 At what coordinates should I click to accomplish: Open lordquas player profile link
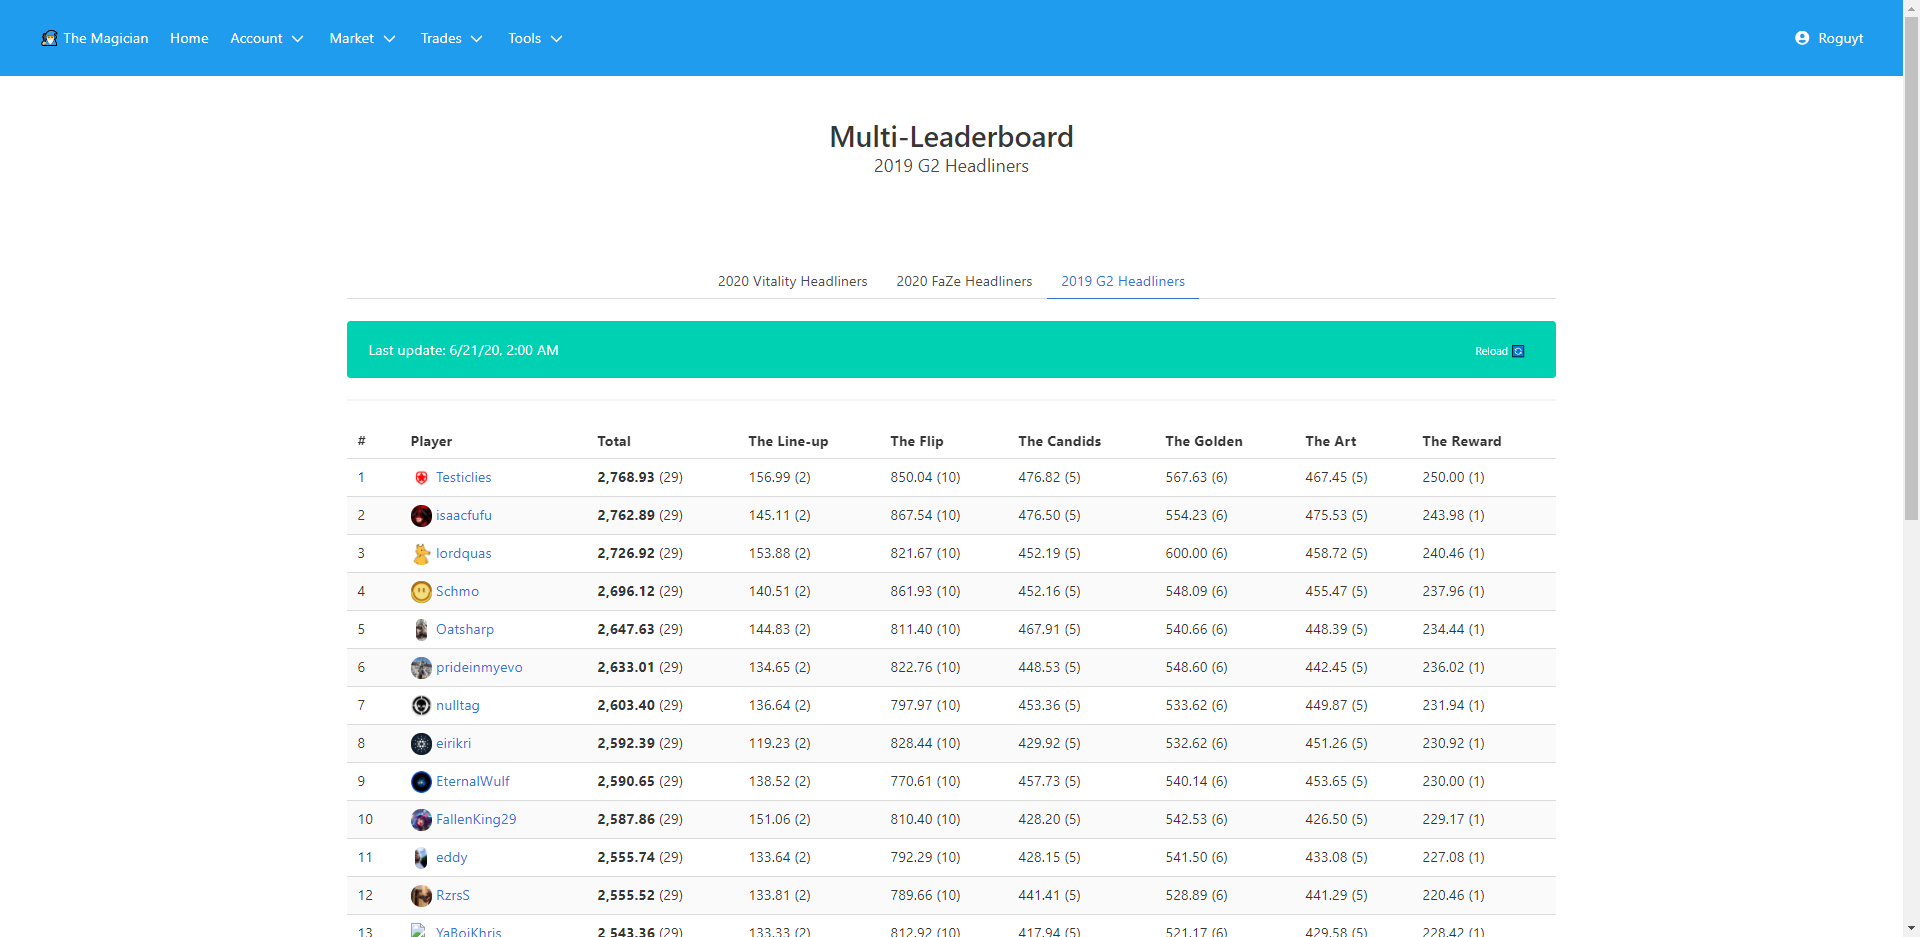(x=464, y=554)
